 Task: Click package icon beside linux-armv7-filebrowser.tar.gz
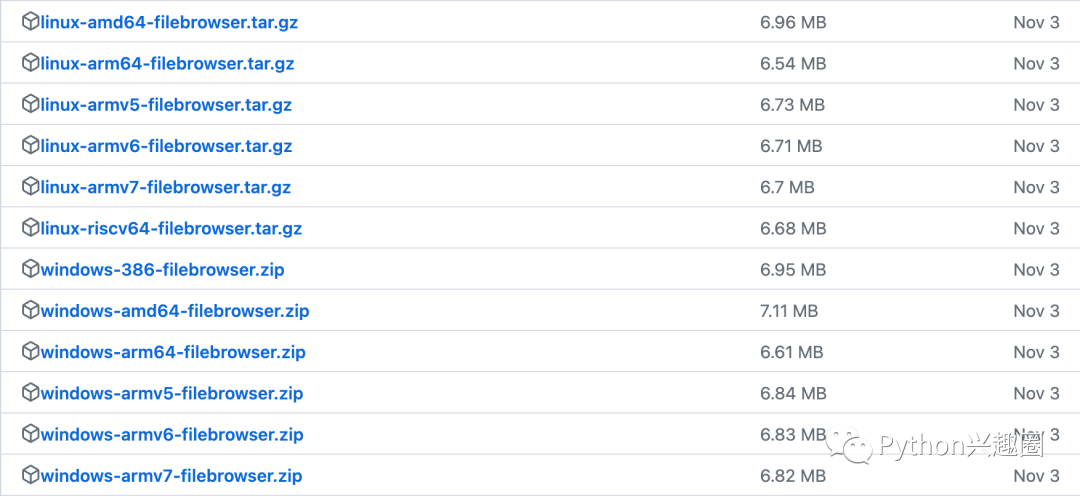pyautogui.click(x=30, y=187)
